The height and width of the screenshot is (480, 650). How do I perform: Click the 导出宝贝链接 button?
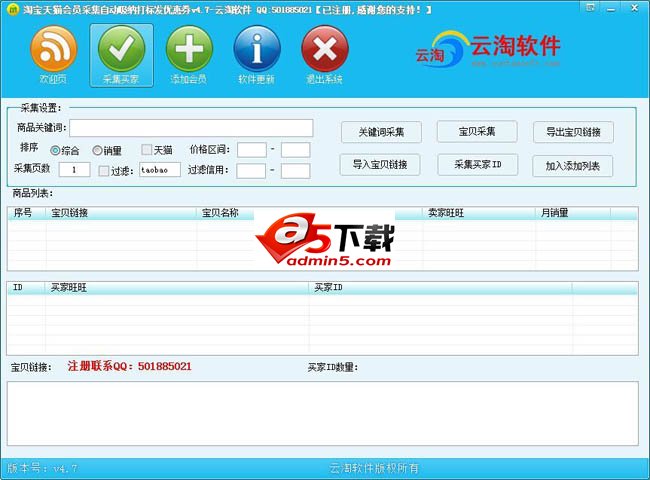[x=573, y=132]
